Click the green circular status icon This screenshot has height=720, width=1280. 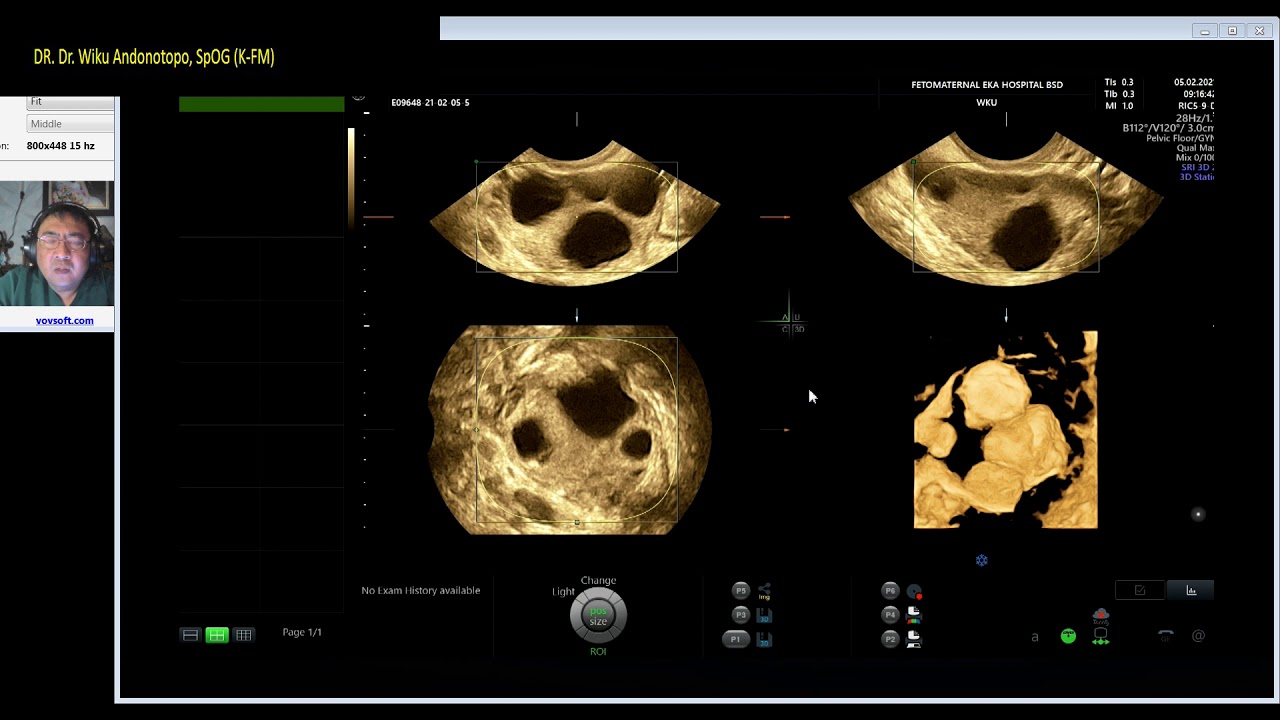pos(1068,636)
